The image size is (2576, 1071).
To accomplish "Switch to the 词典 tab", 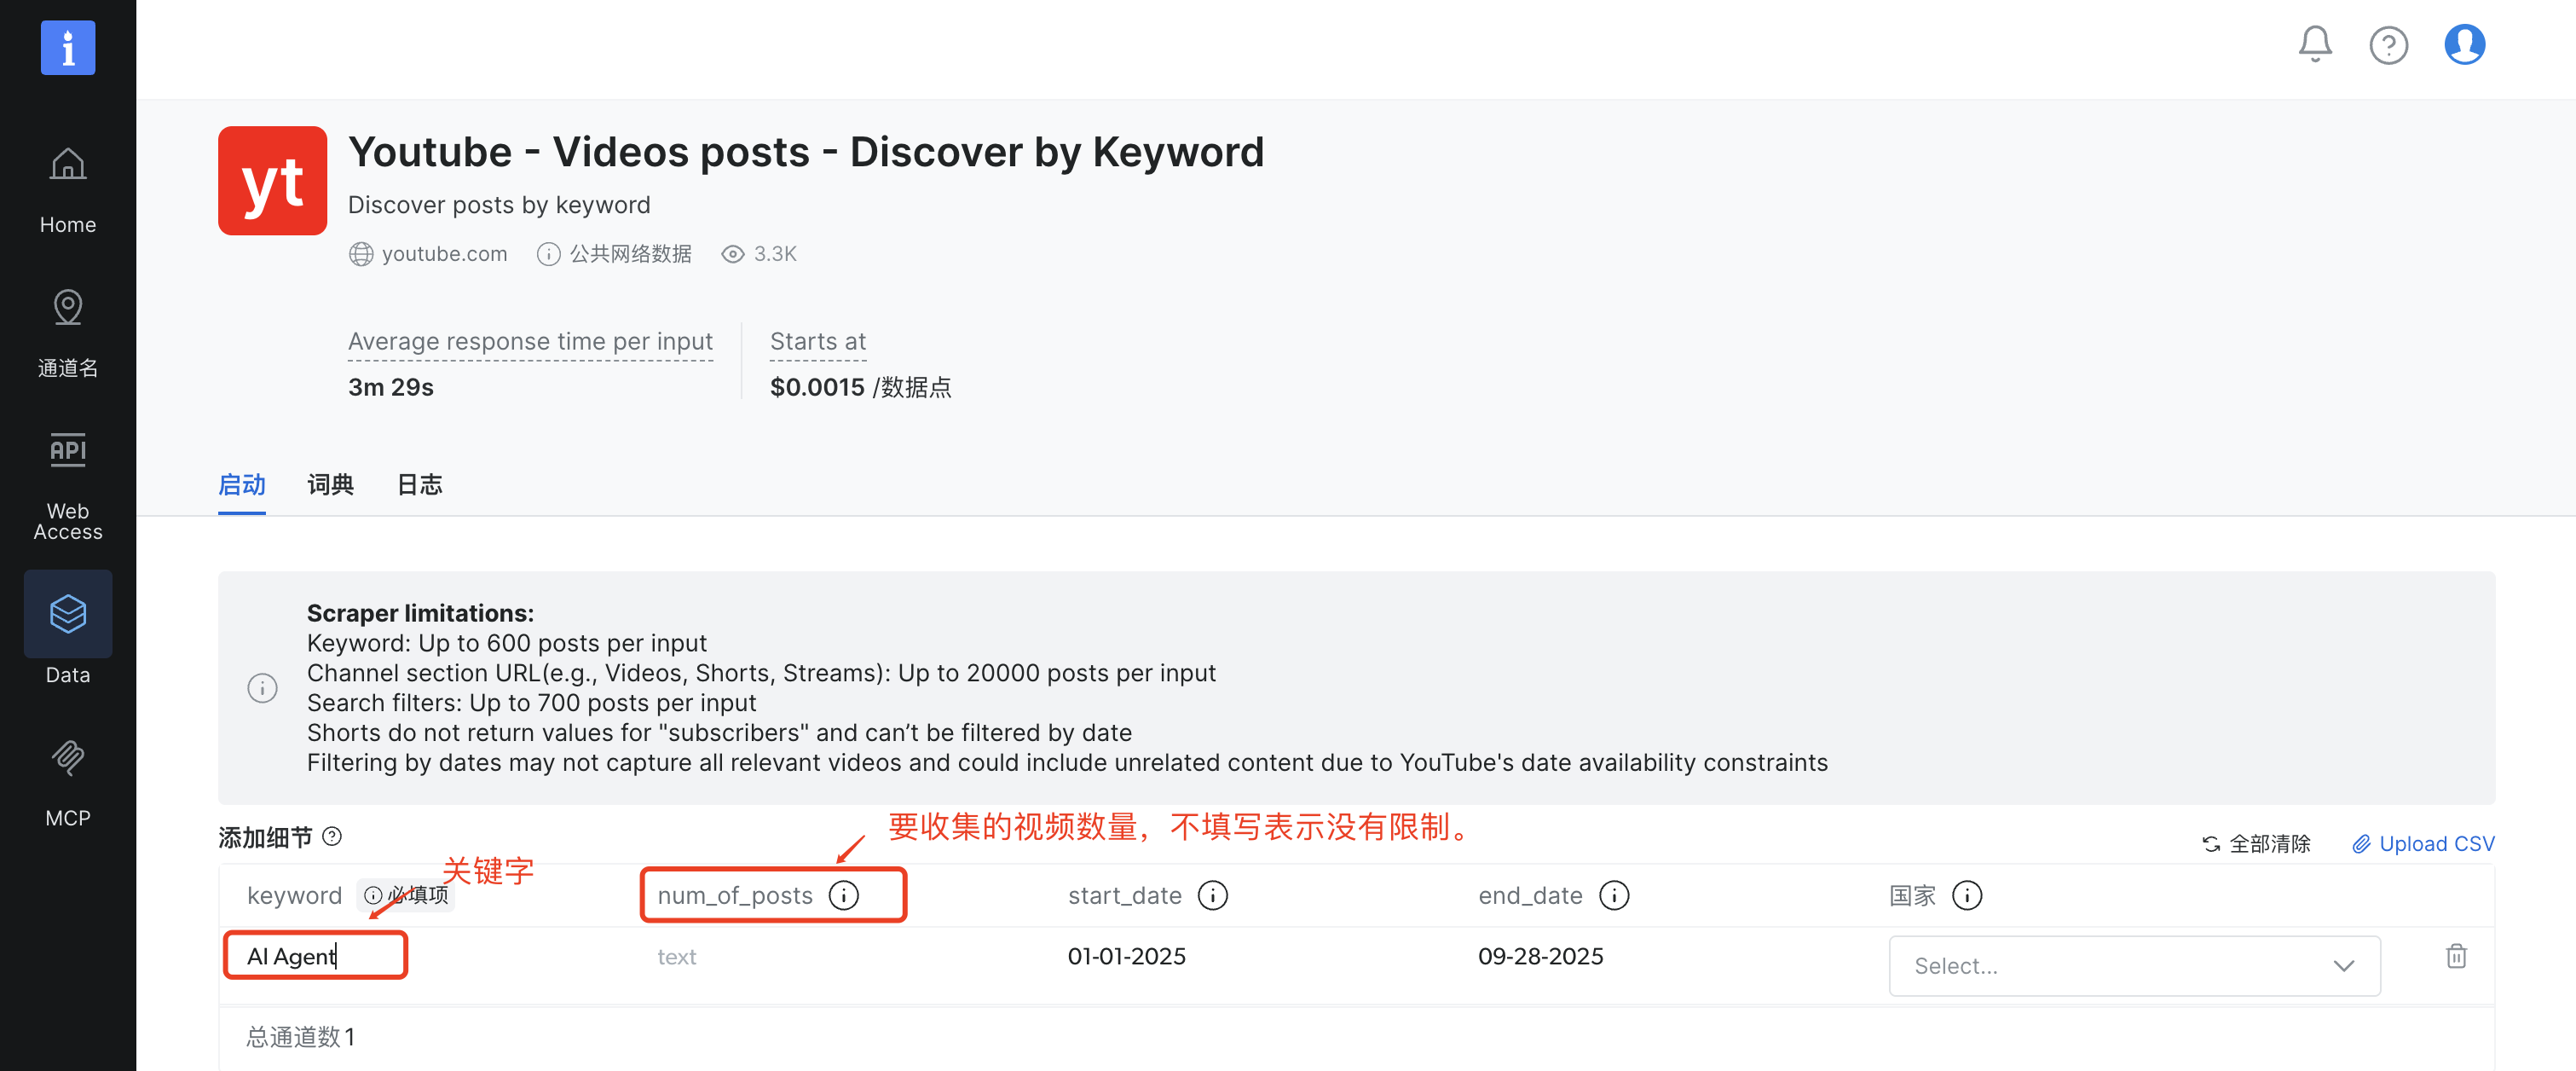I will click(x=330, y=485).
